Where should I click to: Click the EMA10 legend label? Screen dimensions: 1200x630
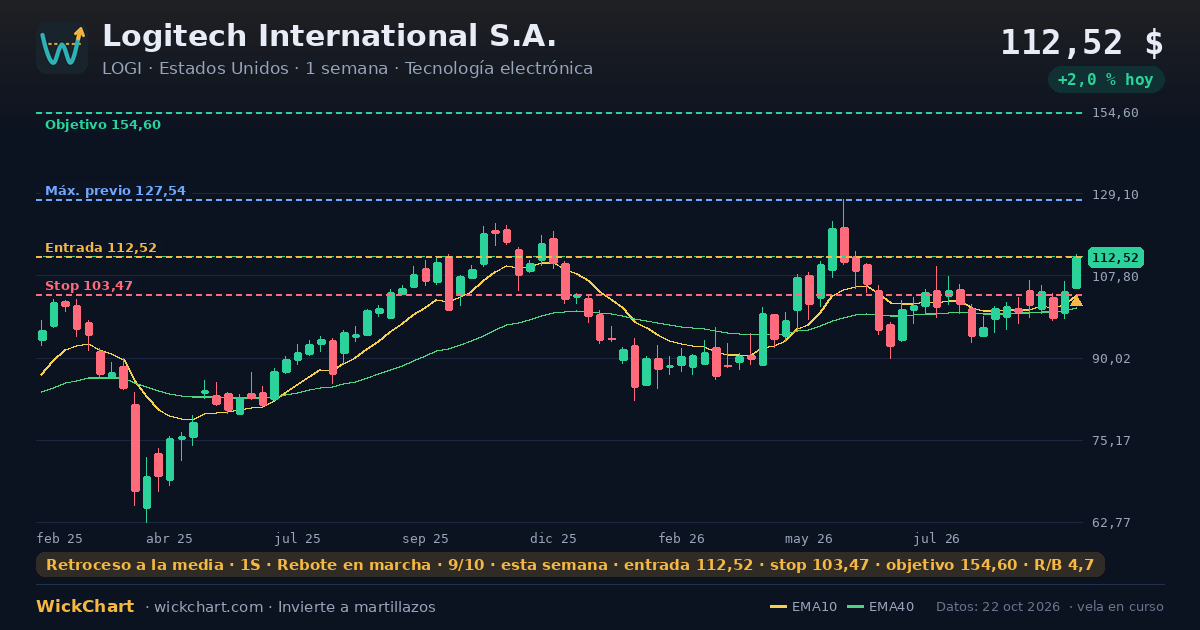pos(814,607)
